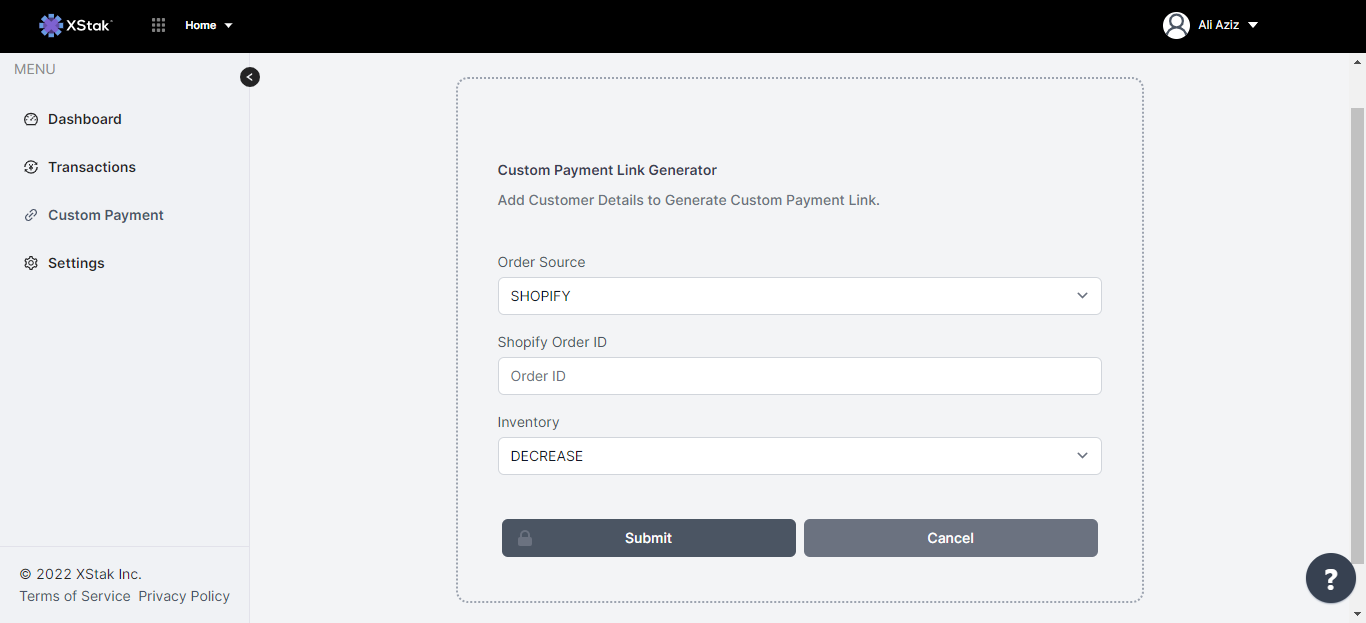The height and width of the screenshot is (623, 1366).
Task: Expand the Order Source dropdown
Action: (x=799, y=296)
